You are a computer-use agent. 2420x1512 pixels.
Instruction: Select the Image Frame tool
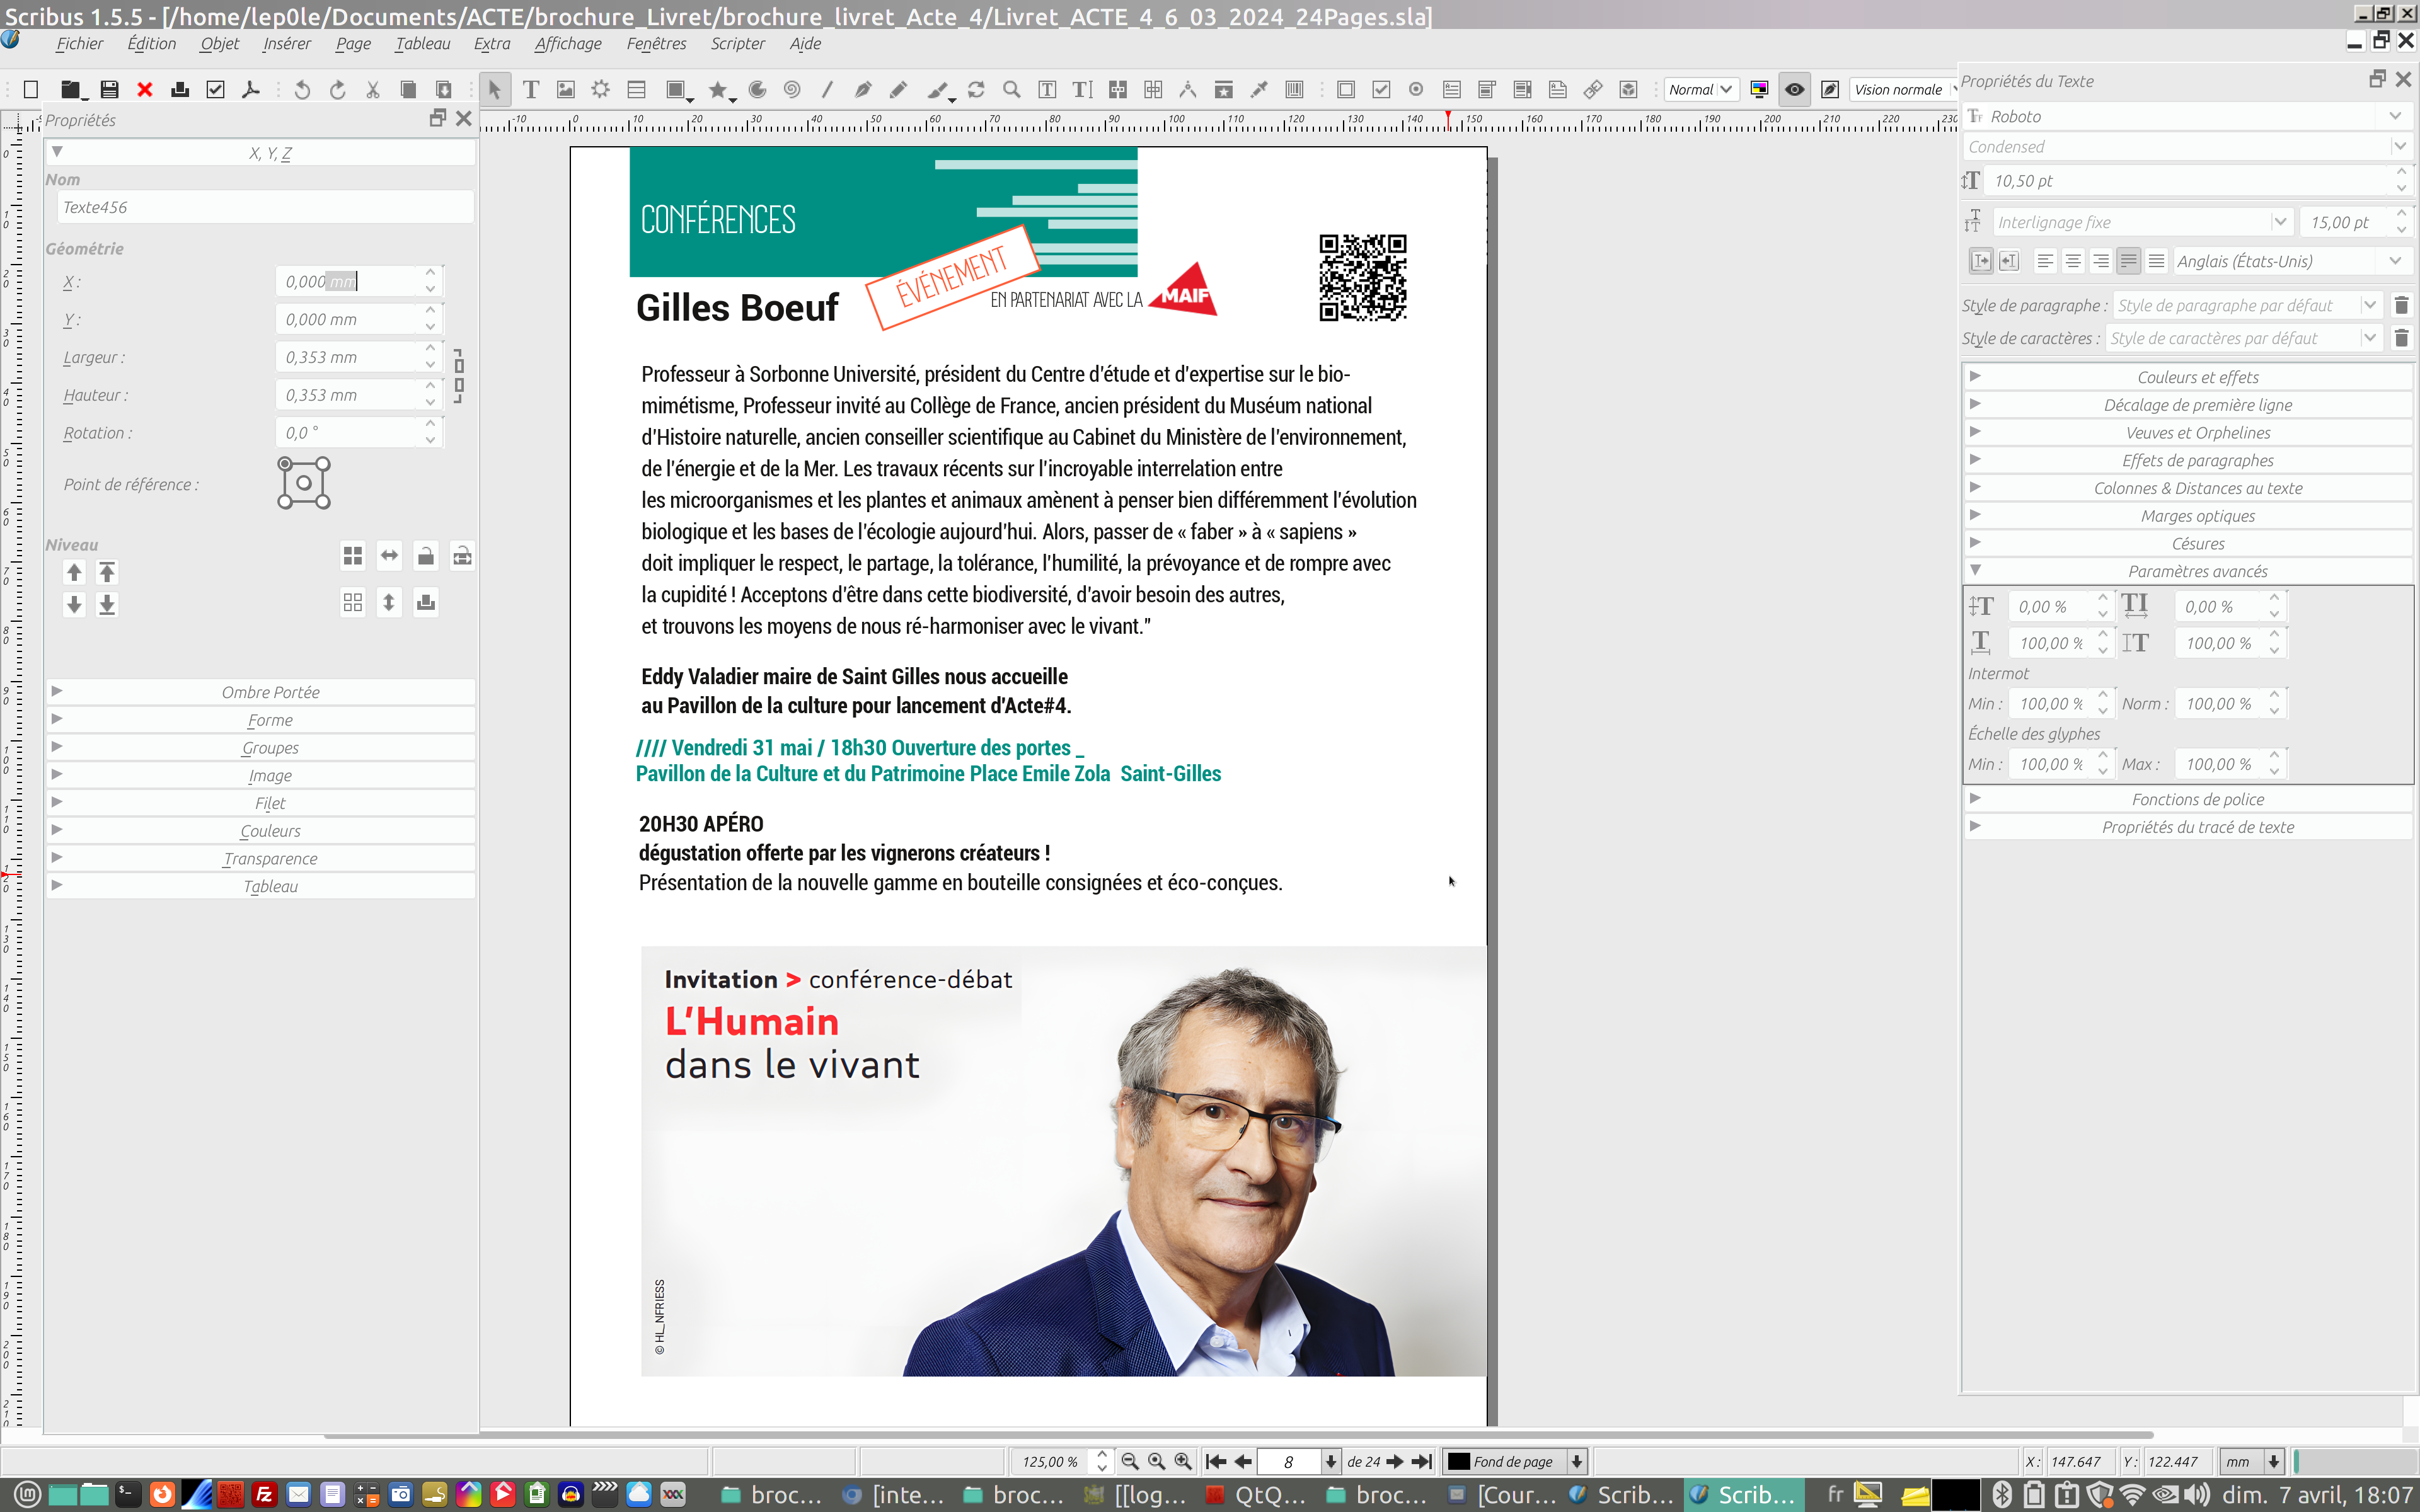click(x=566, y=90)
